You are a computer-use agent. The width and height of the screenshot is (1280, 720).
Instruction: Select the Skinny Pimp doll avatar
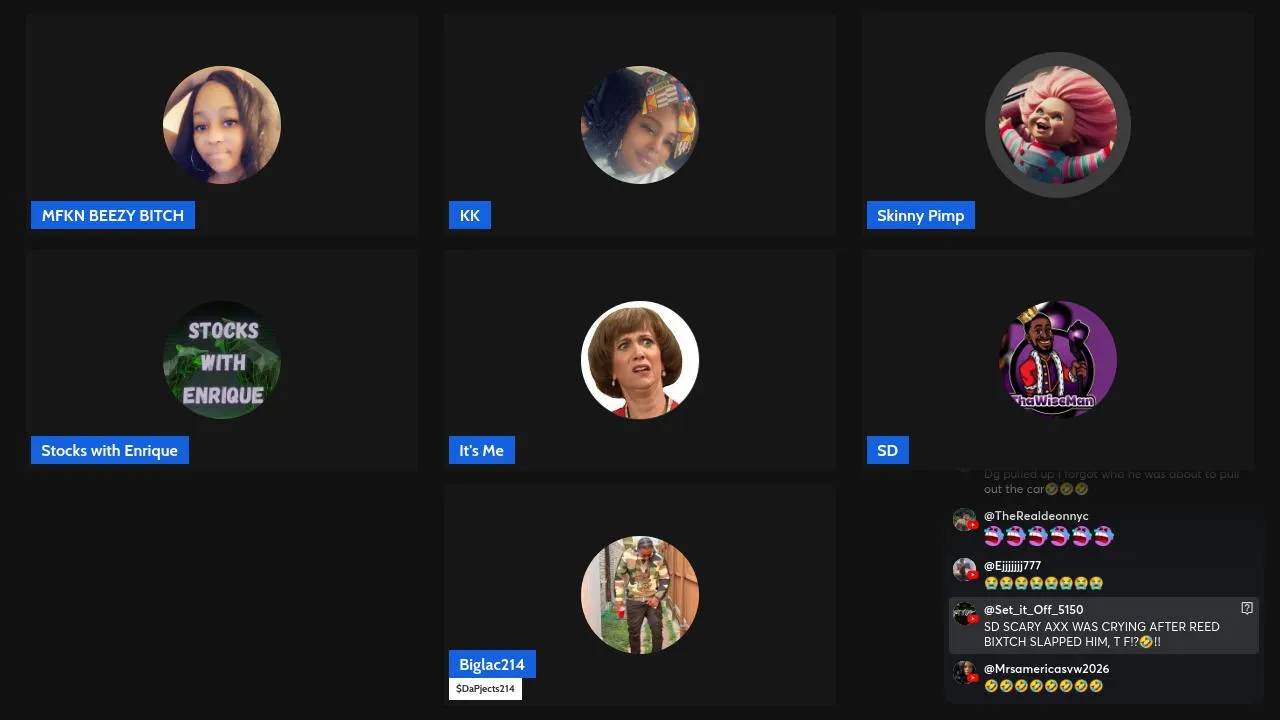click(x=1058, y=125)
